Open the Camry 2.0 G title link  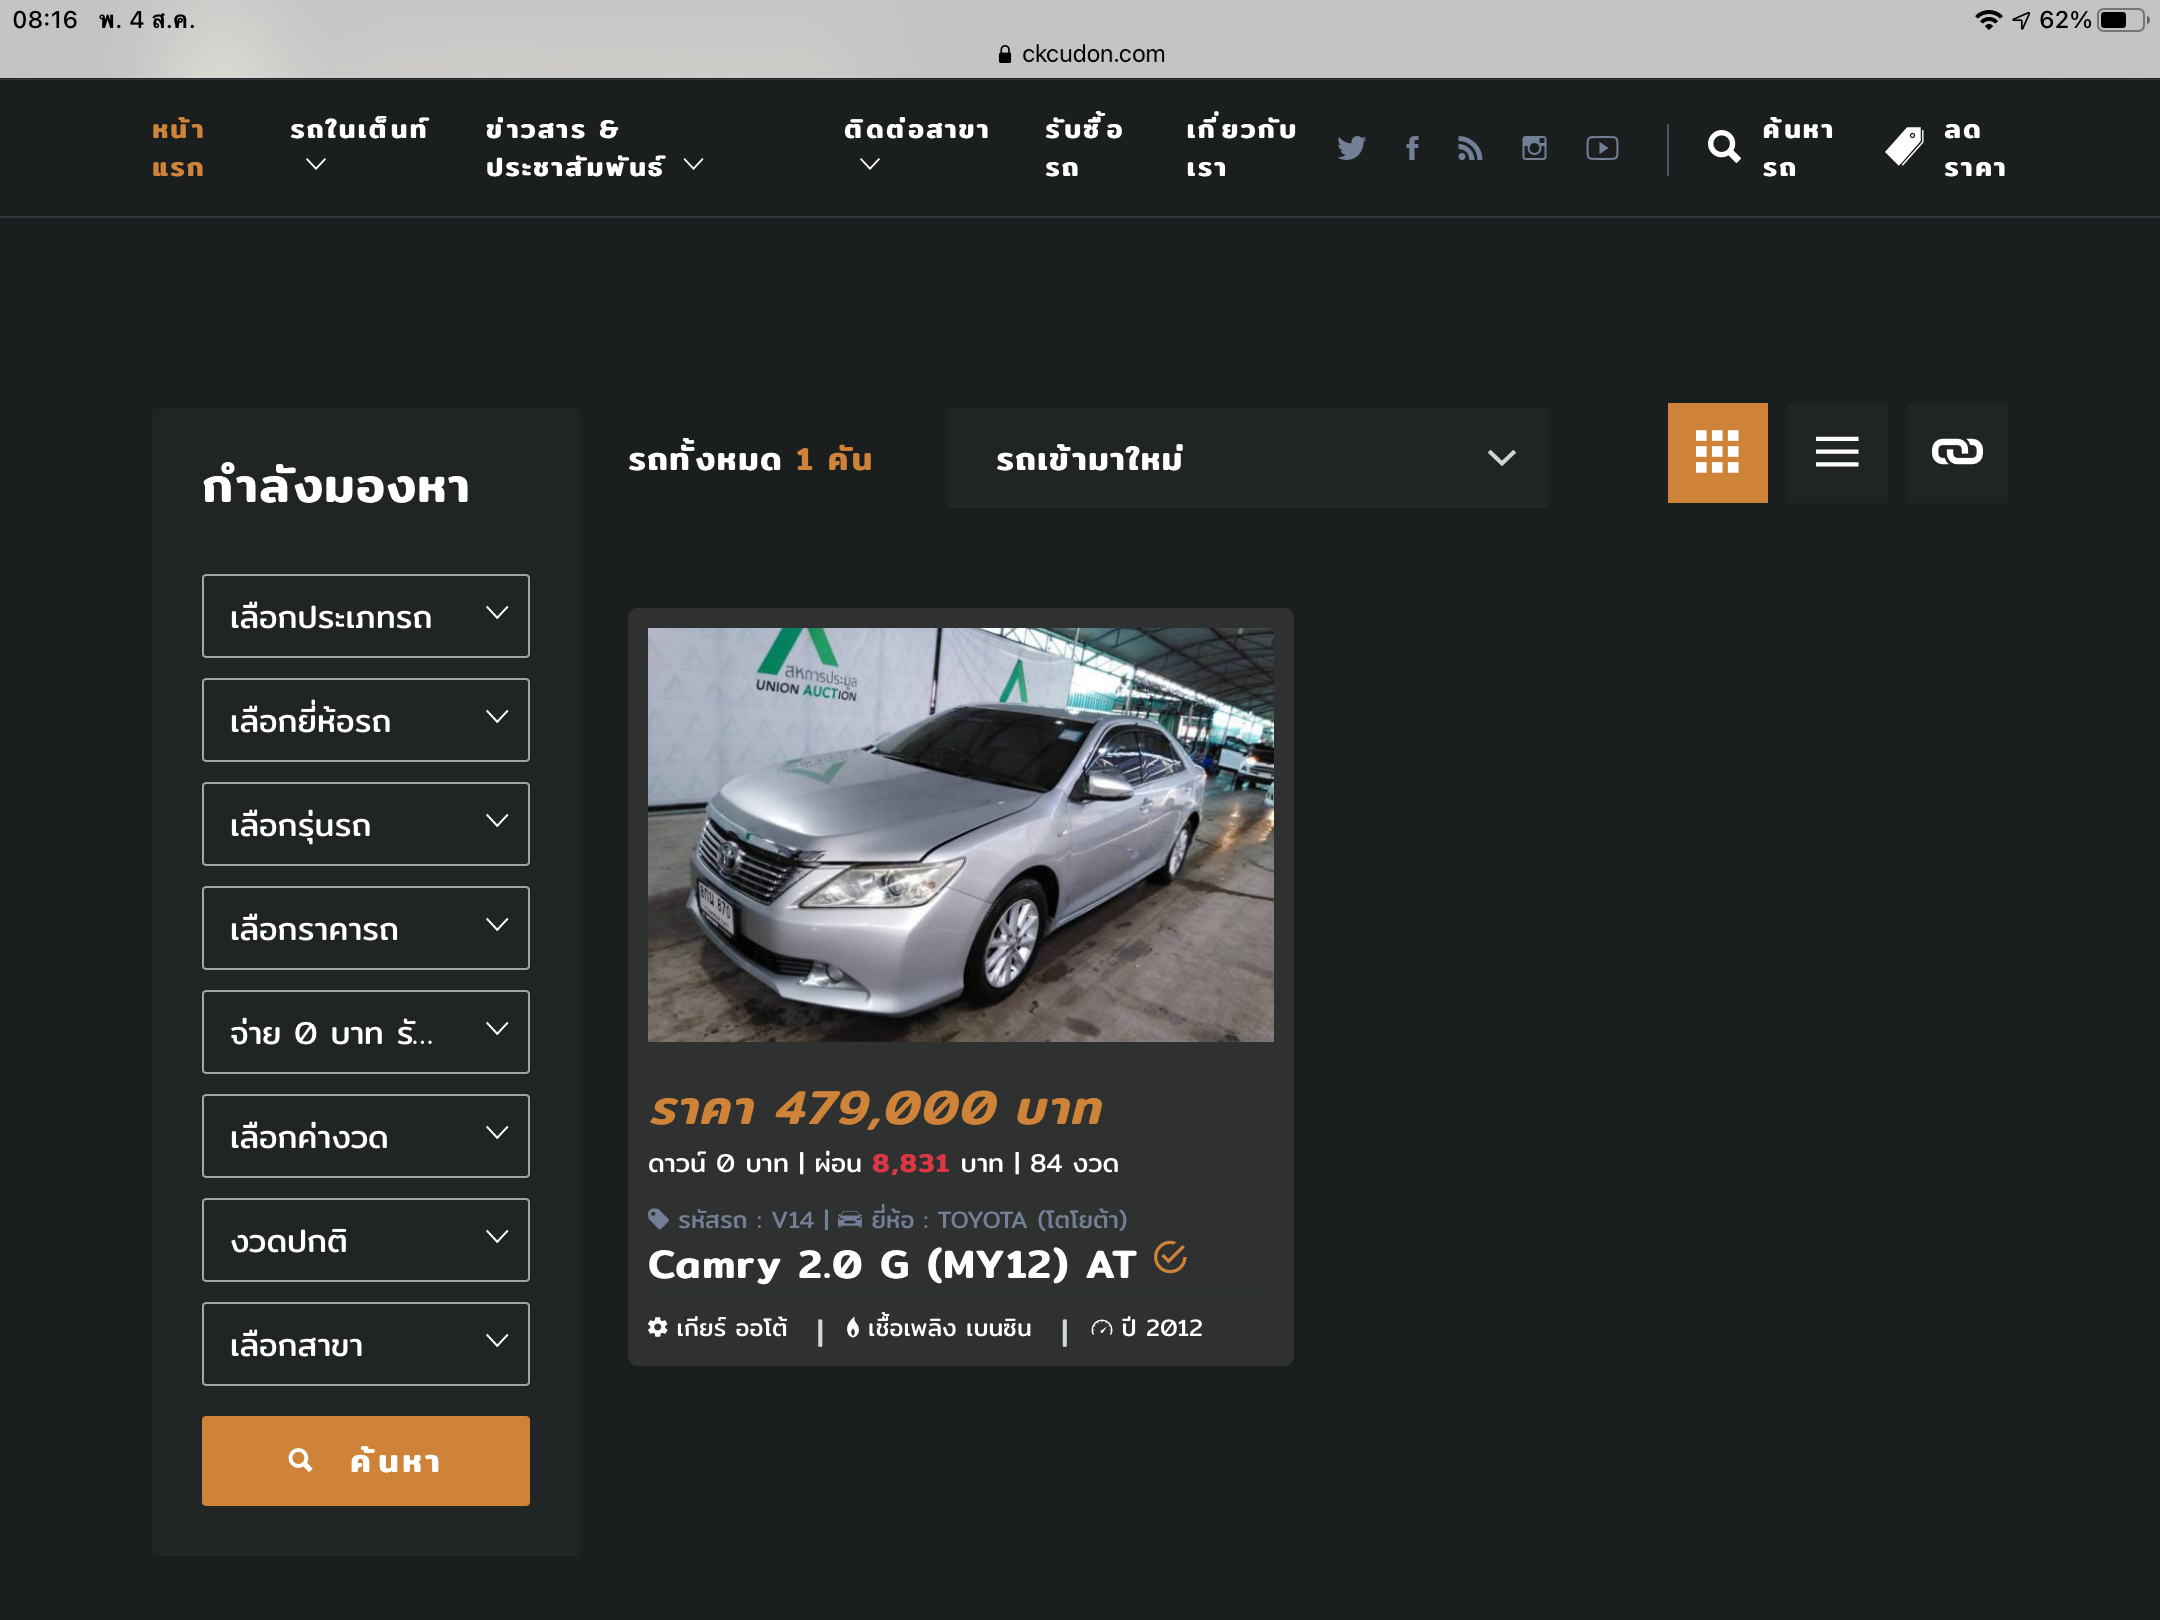pos(891,1265)
